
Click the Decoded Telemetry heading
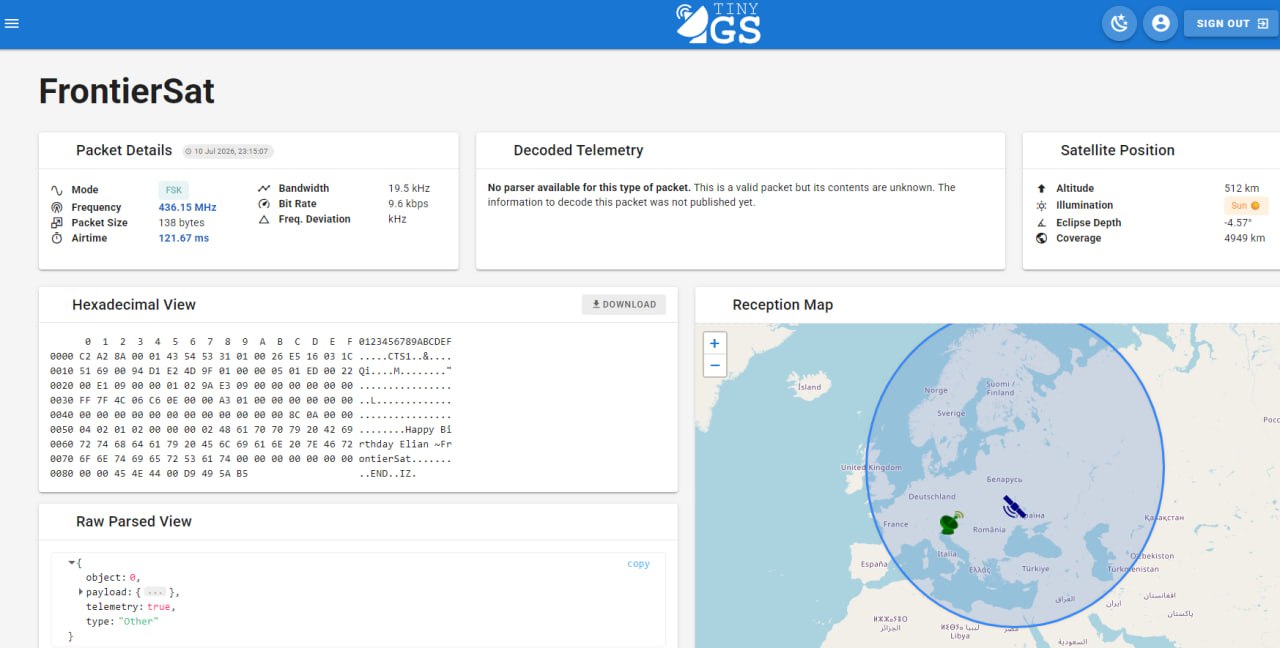578,150
